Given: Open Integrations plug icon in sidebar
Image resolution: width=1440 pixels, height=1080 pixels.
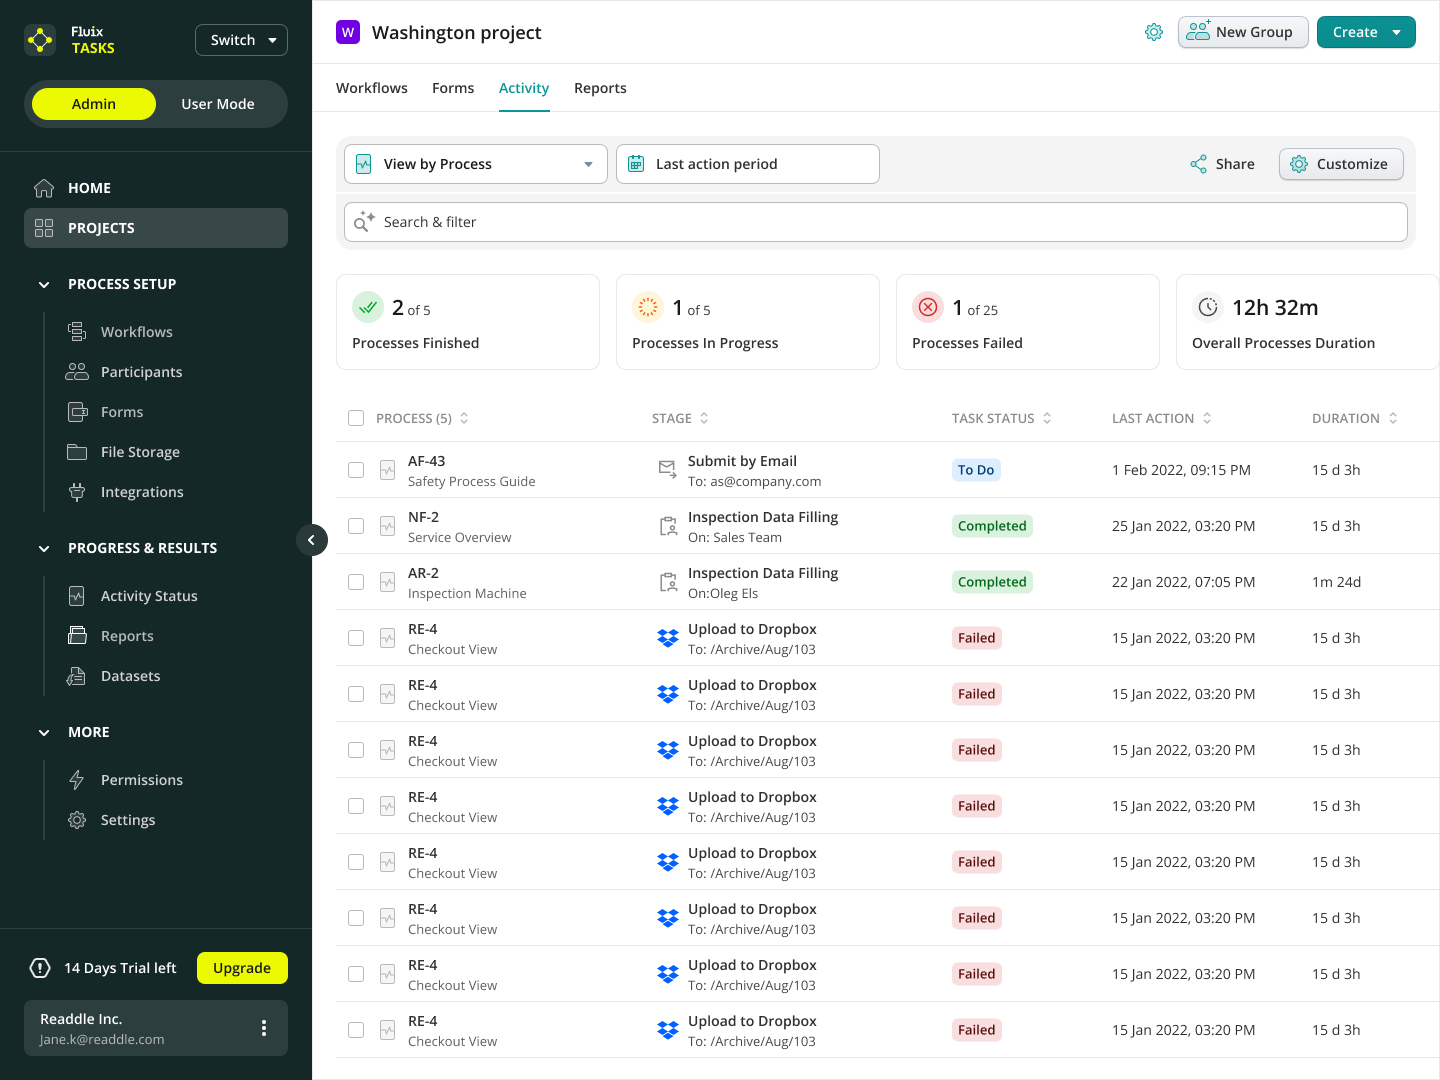Looking at the screenshot, I should click(77, 492).
